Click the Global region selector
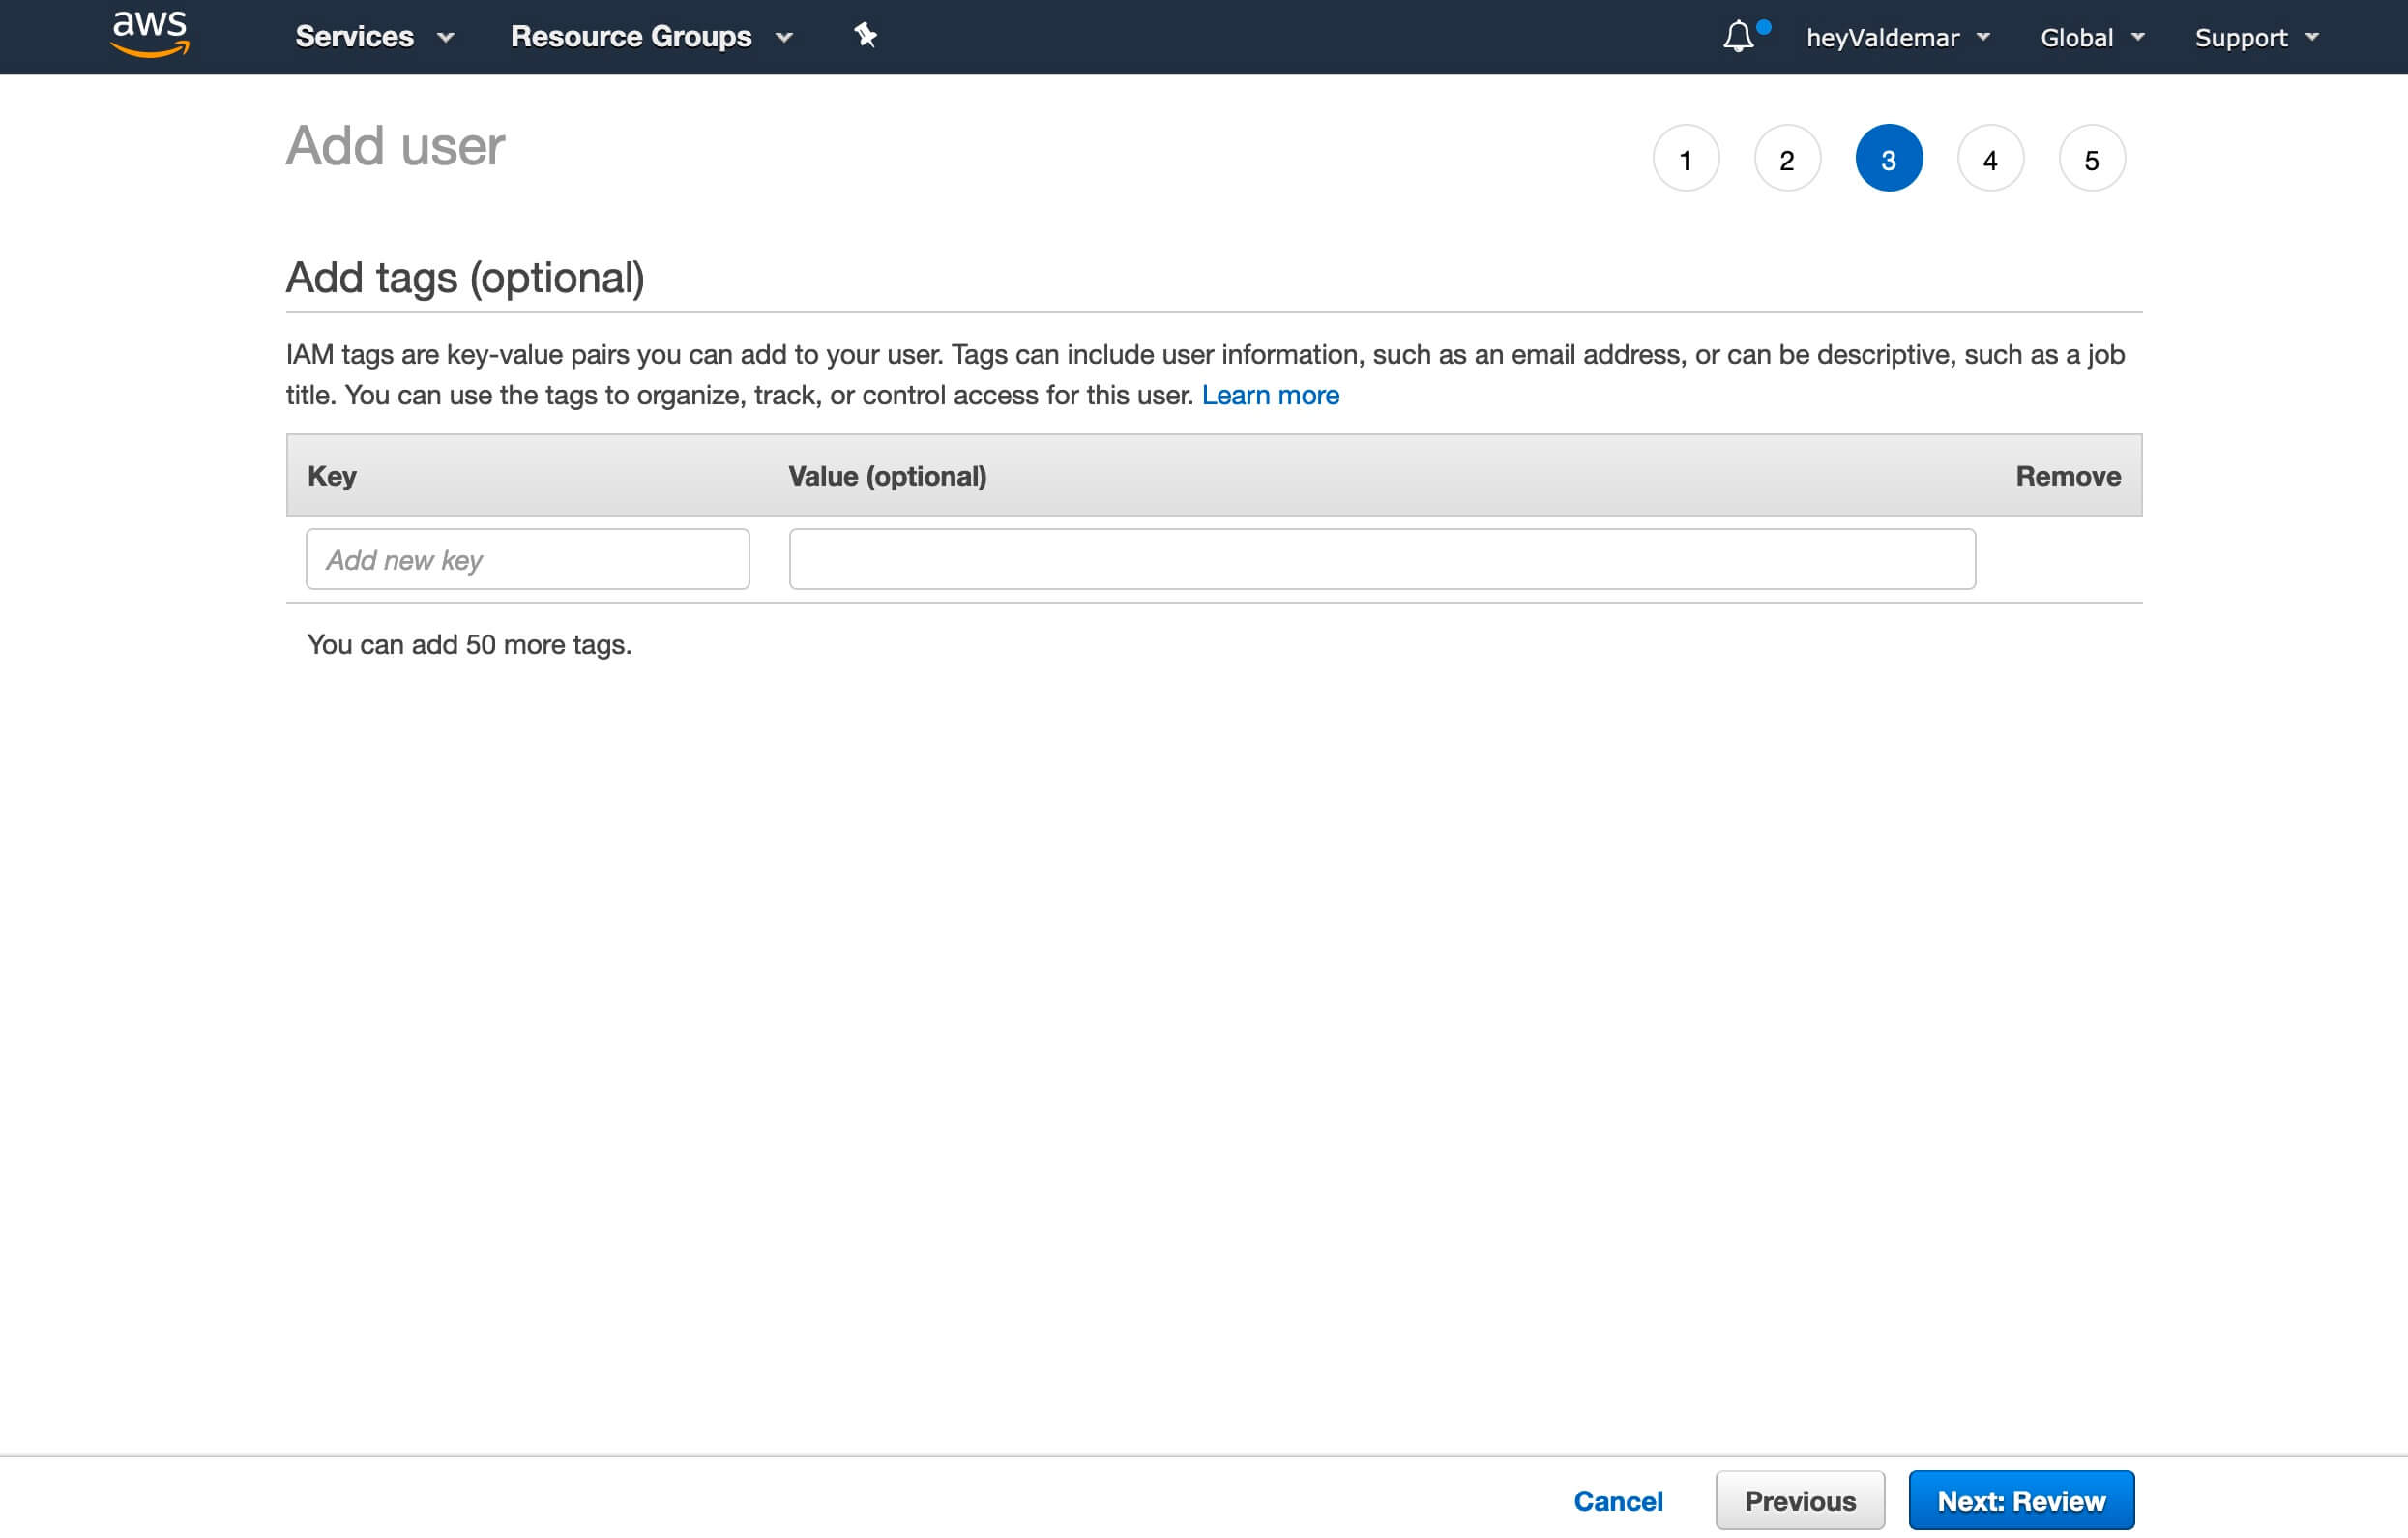Image resolution: width=2408 pixels, height=1538 pixels. [2091, 37]
